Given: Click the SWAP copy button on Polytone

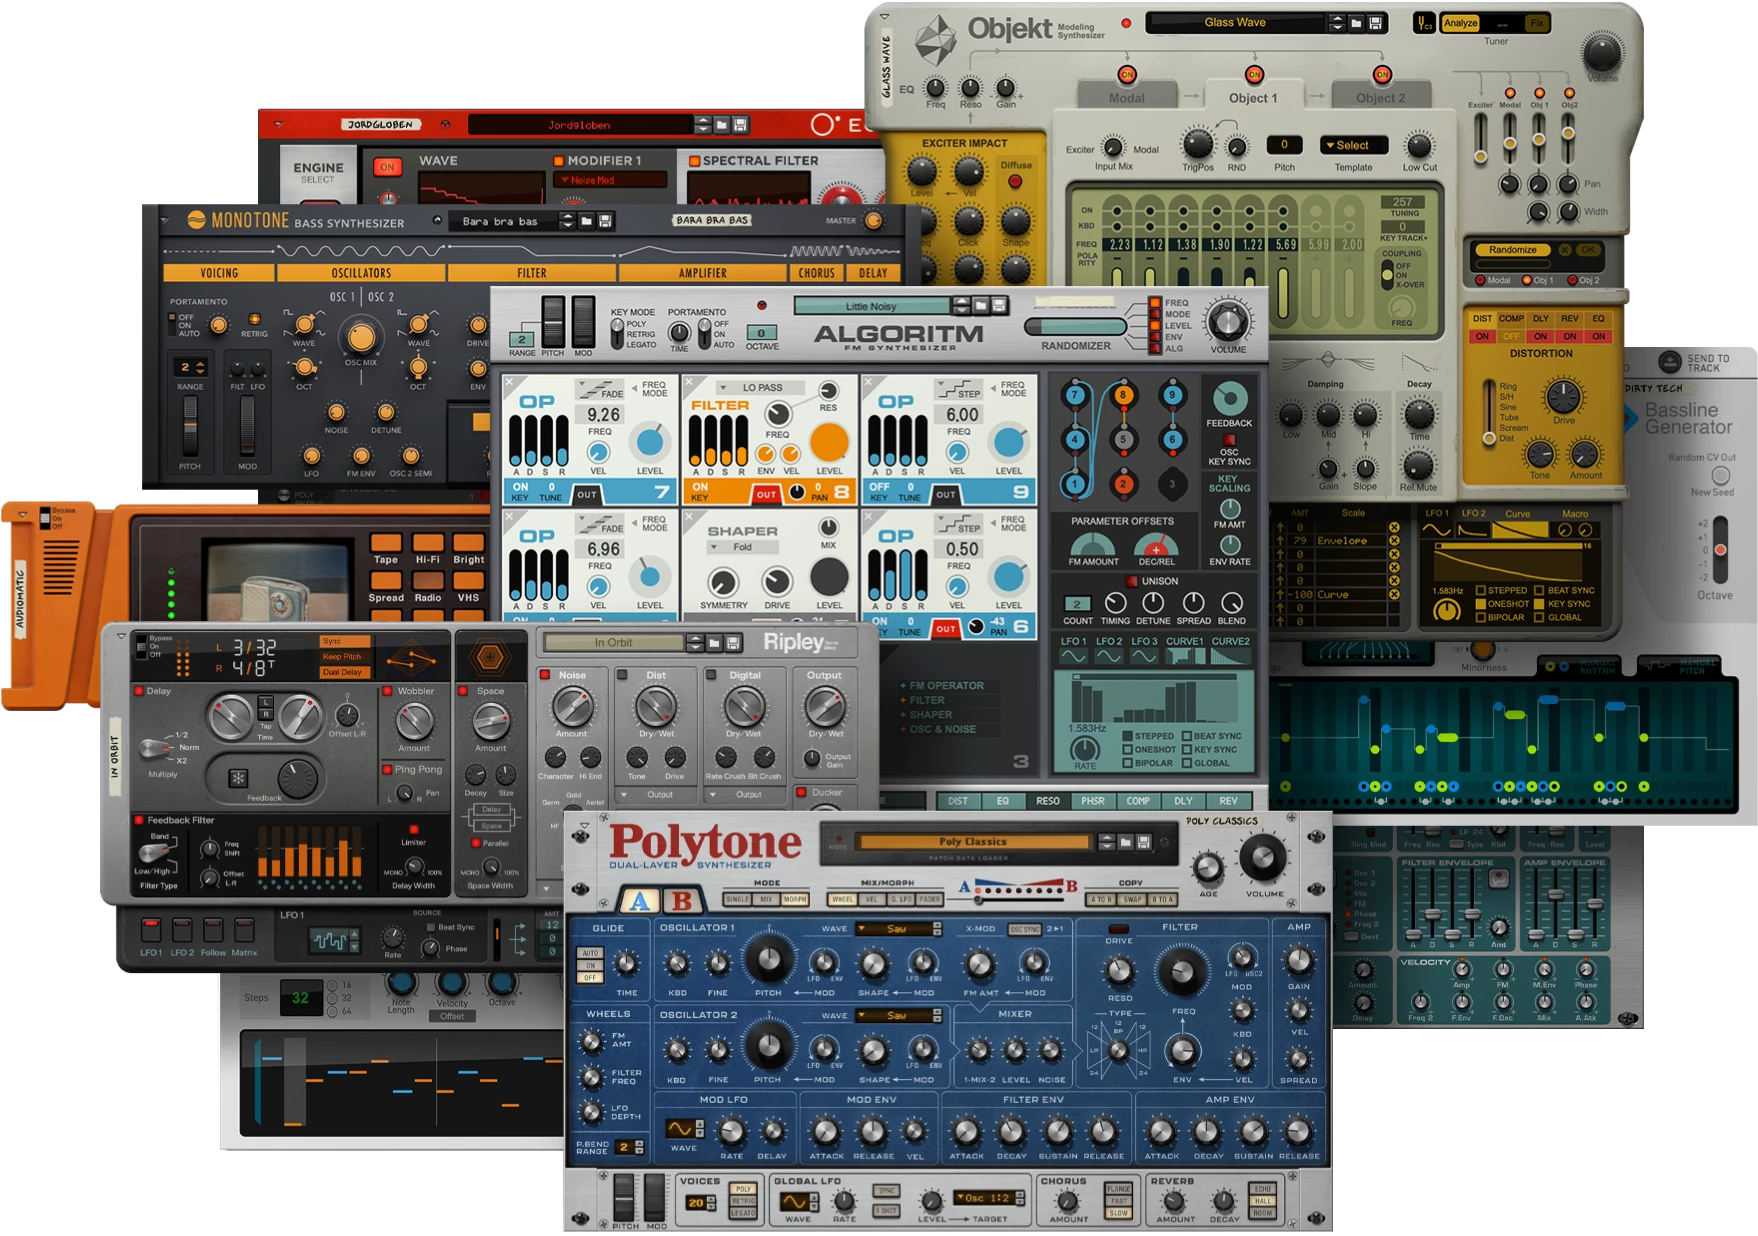Looking at the screenshot, I should point(1130,900).
